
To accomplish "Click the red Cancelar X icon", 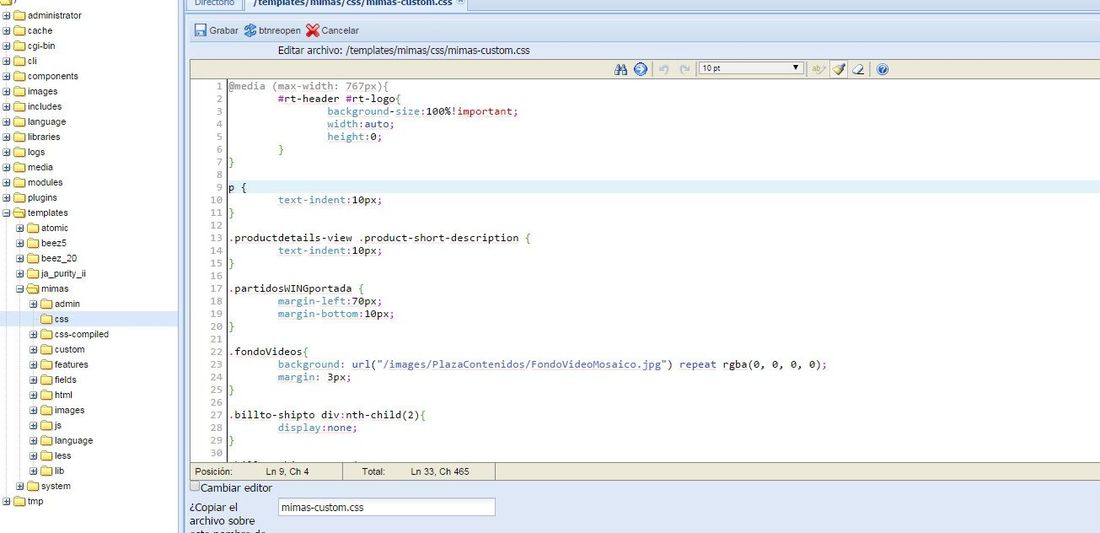I will coord(312,30).
